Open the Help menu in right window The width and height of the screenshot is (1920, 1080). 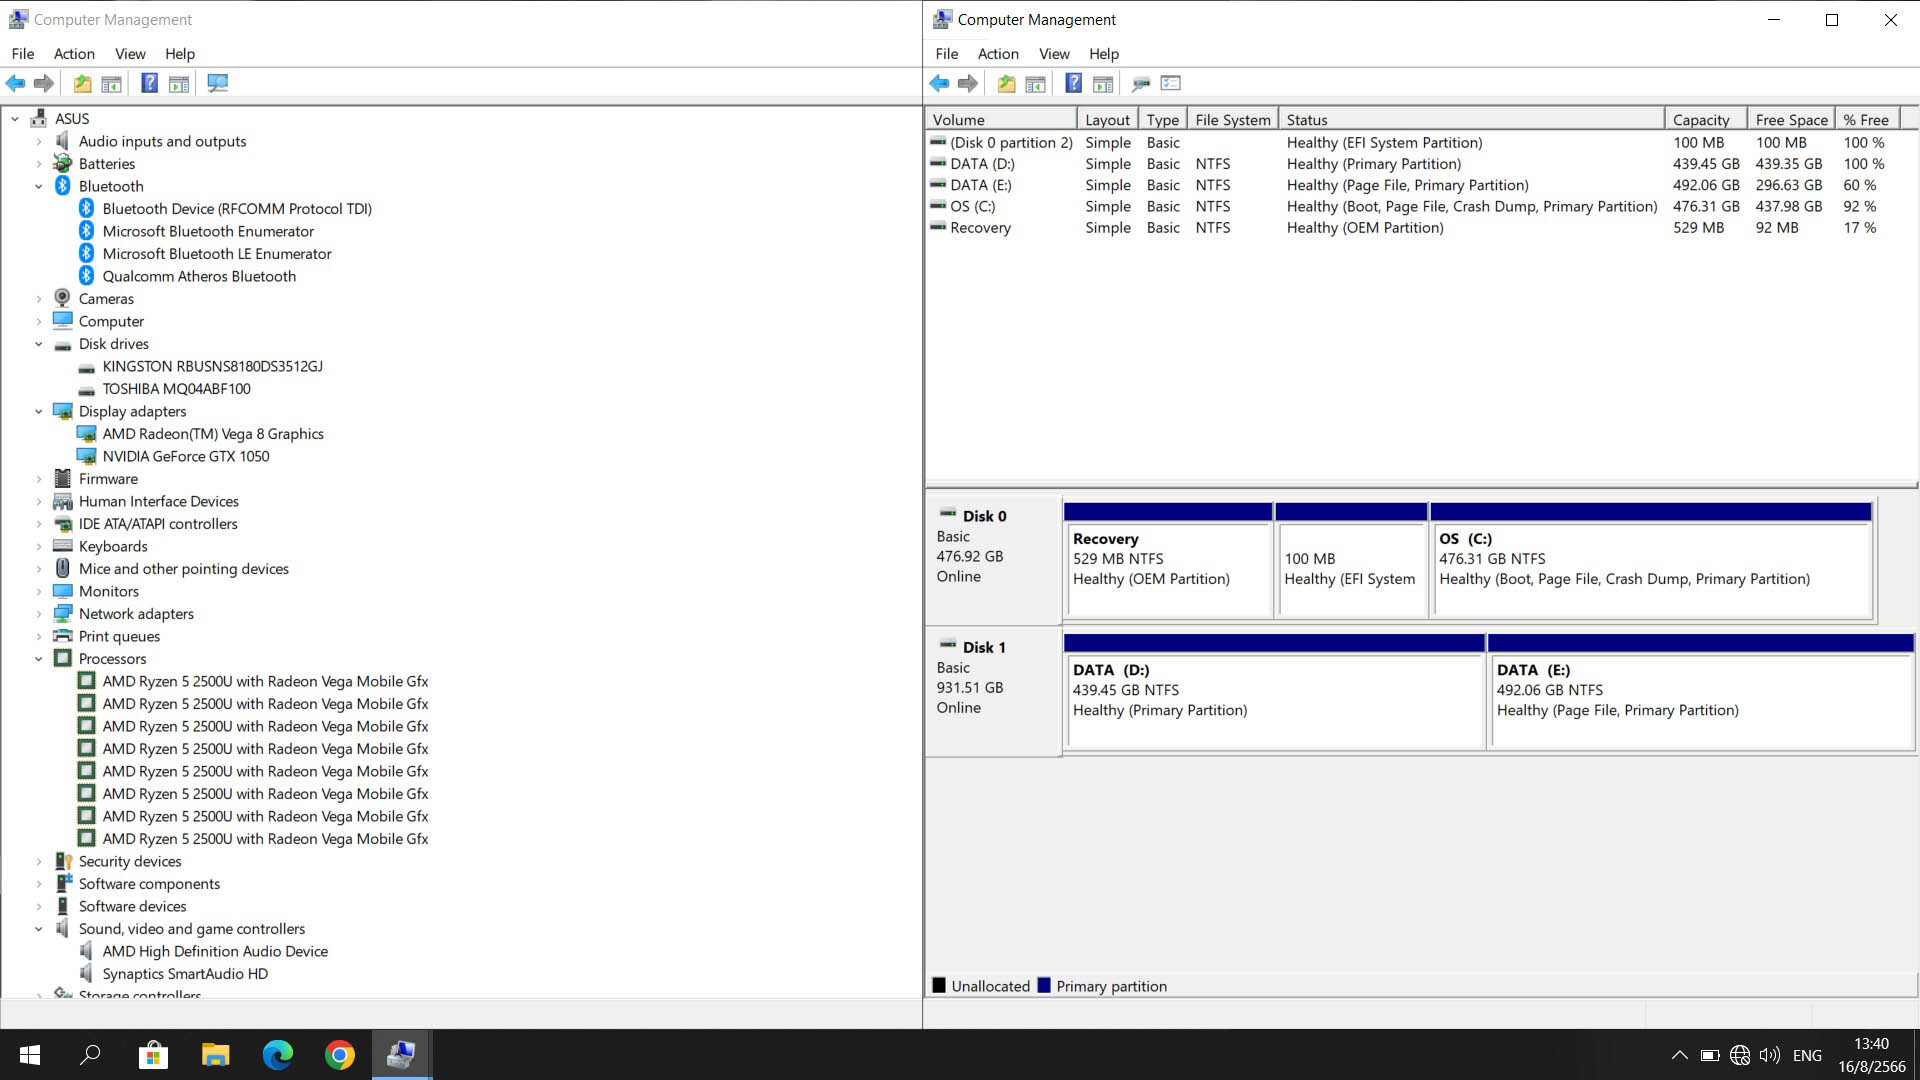[1104, 54]
